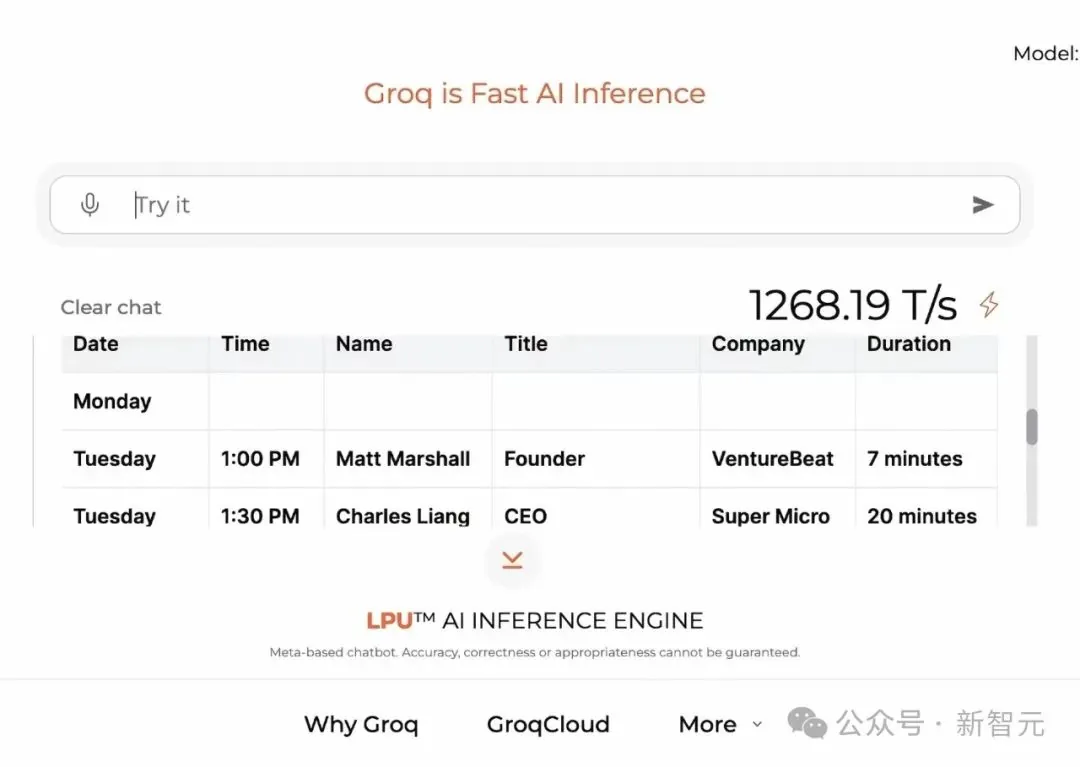Viewport: 1080px width, 767px height.
Task: Expand the More navigation menu
Action: point(708,724)
